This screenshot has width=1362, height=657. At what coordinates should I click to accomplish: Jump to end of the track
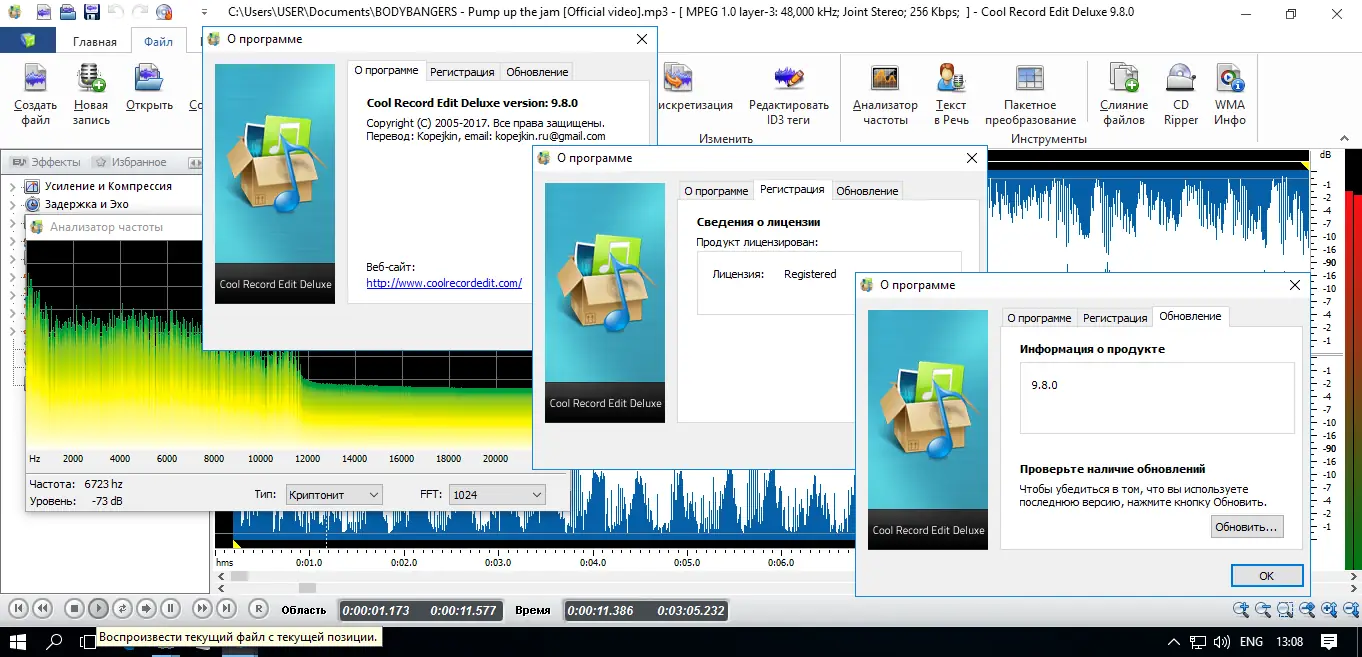click(x=226, y=608)
